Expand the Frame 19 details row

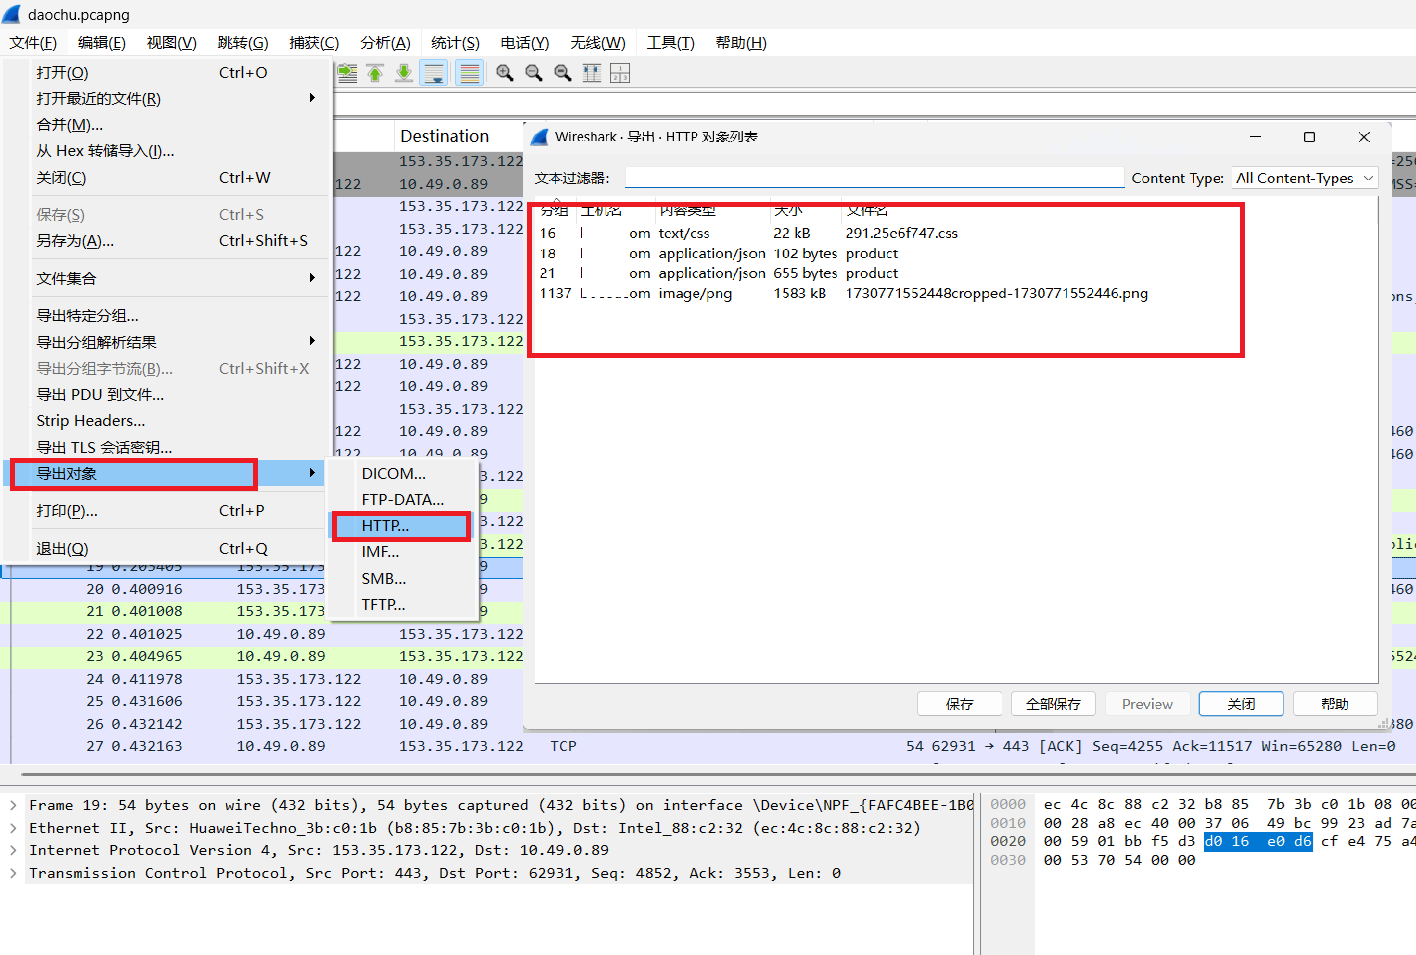(13, 805)
